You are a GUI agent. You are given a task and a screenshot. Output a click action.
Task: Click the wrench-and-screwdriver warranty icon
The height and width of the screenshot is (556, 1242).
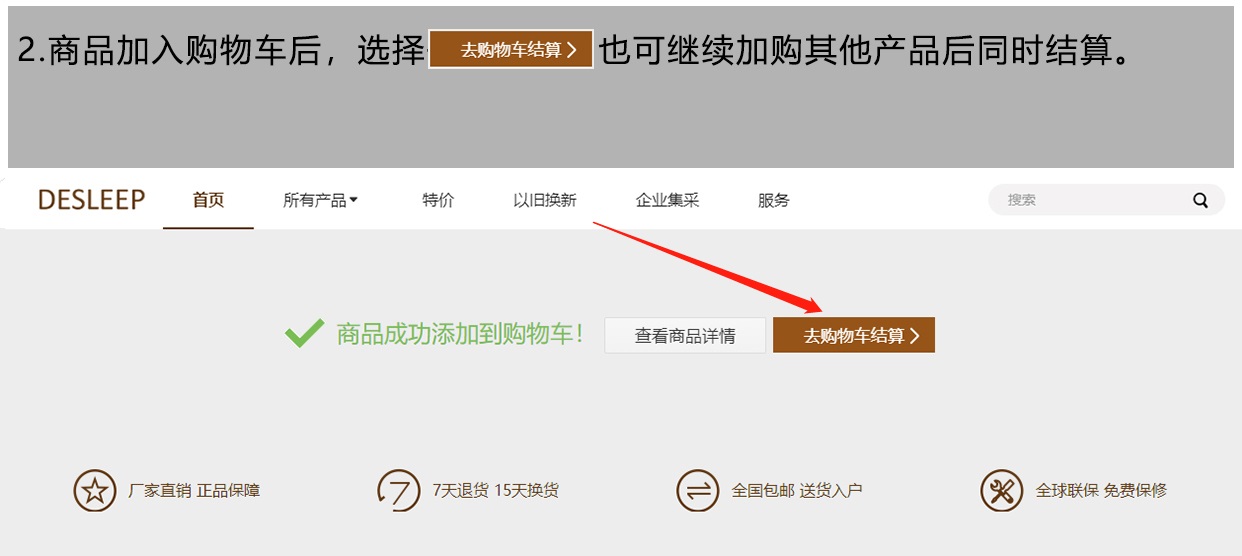1001,491
